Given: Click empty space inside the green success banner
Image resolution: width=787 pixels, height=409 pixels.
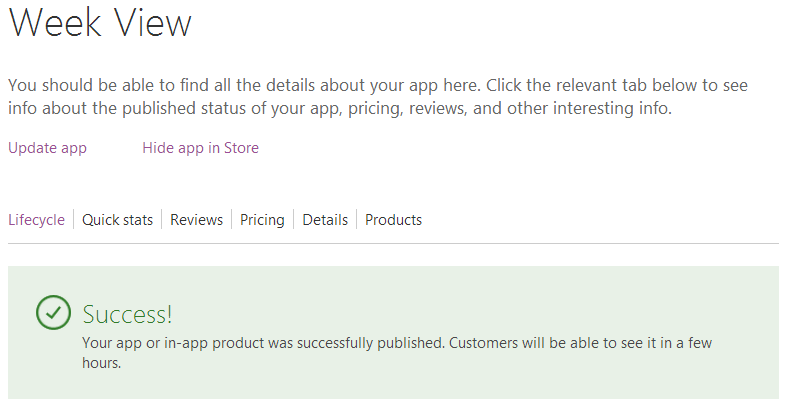Looking at the screenshot, I should [502, 301].
